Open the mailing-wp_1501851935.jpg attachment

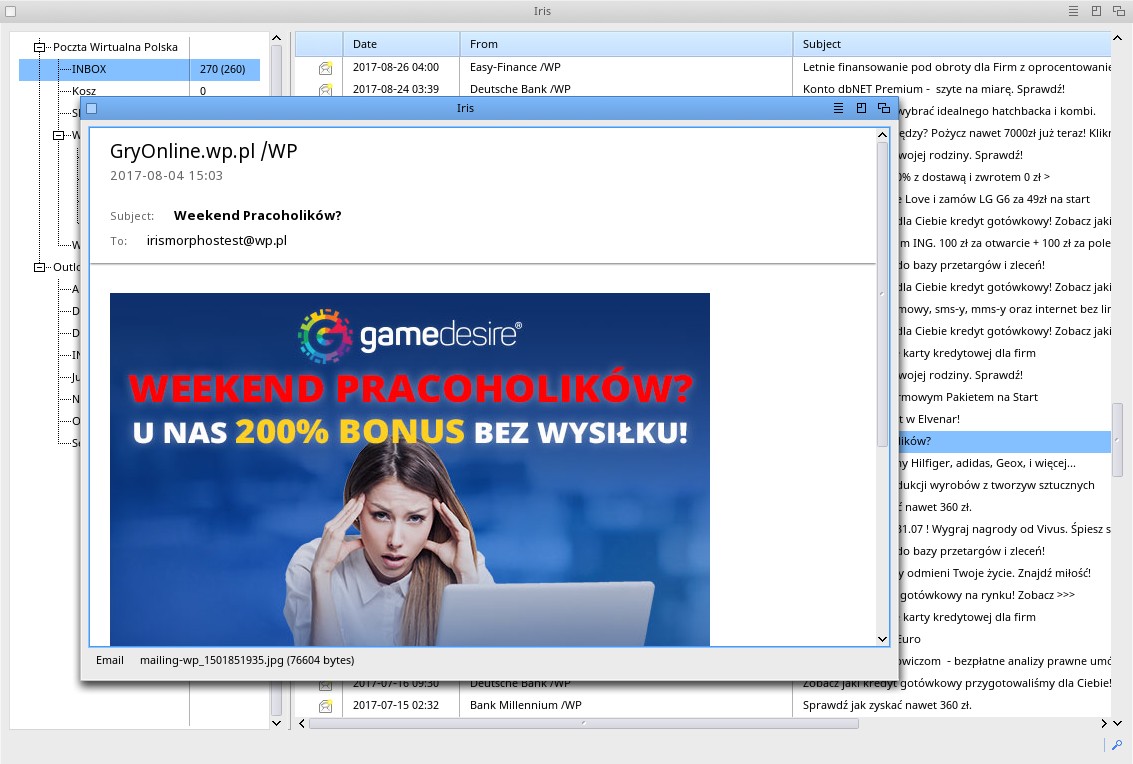[246, 660]
